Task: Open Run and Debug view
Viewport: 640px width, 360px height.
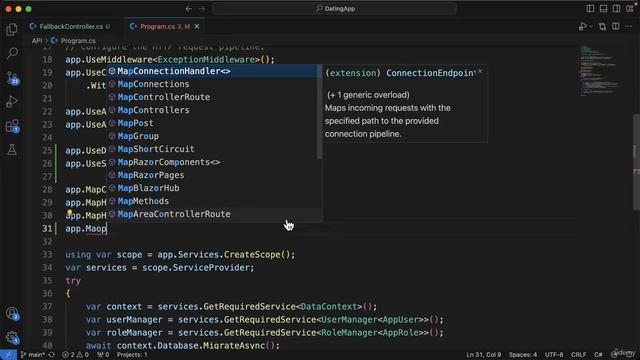Action: click(x=12, y=102)
